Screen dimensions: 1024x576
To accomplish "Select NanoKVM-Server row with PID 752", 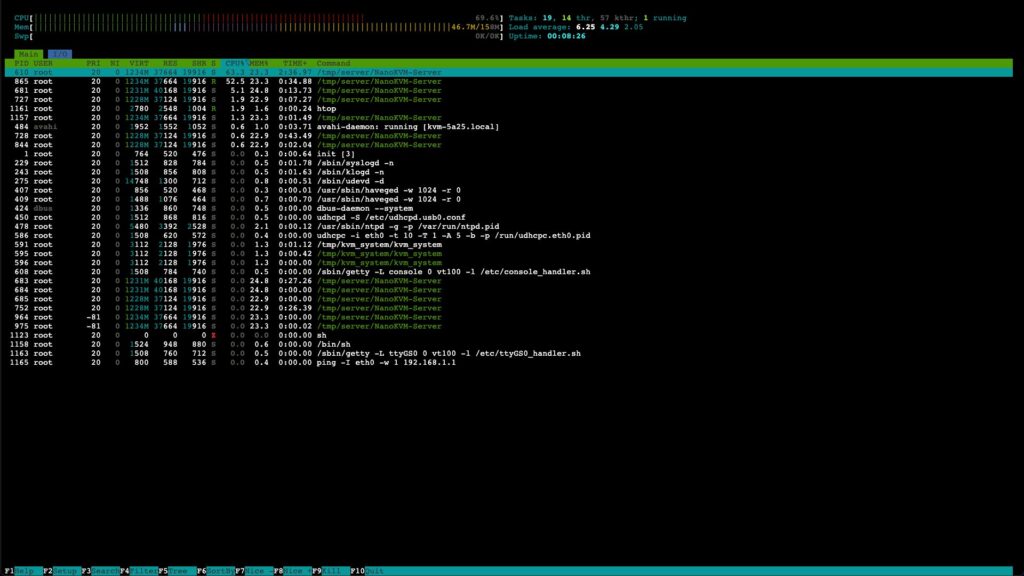I will click(x=509, y=308).
